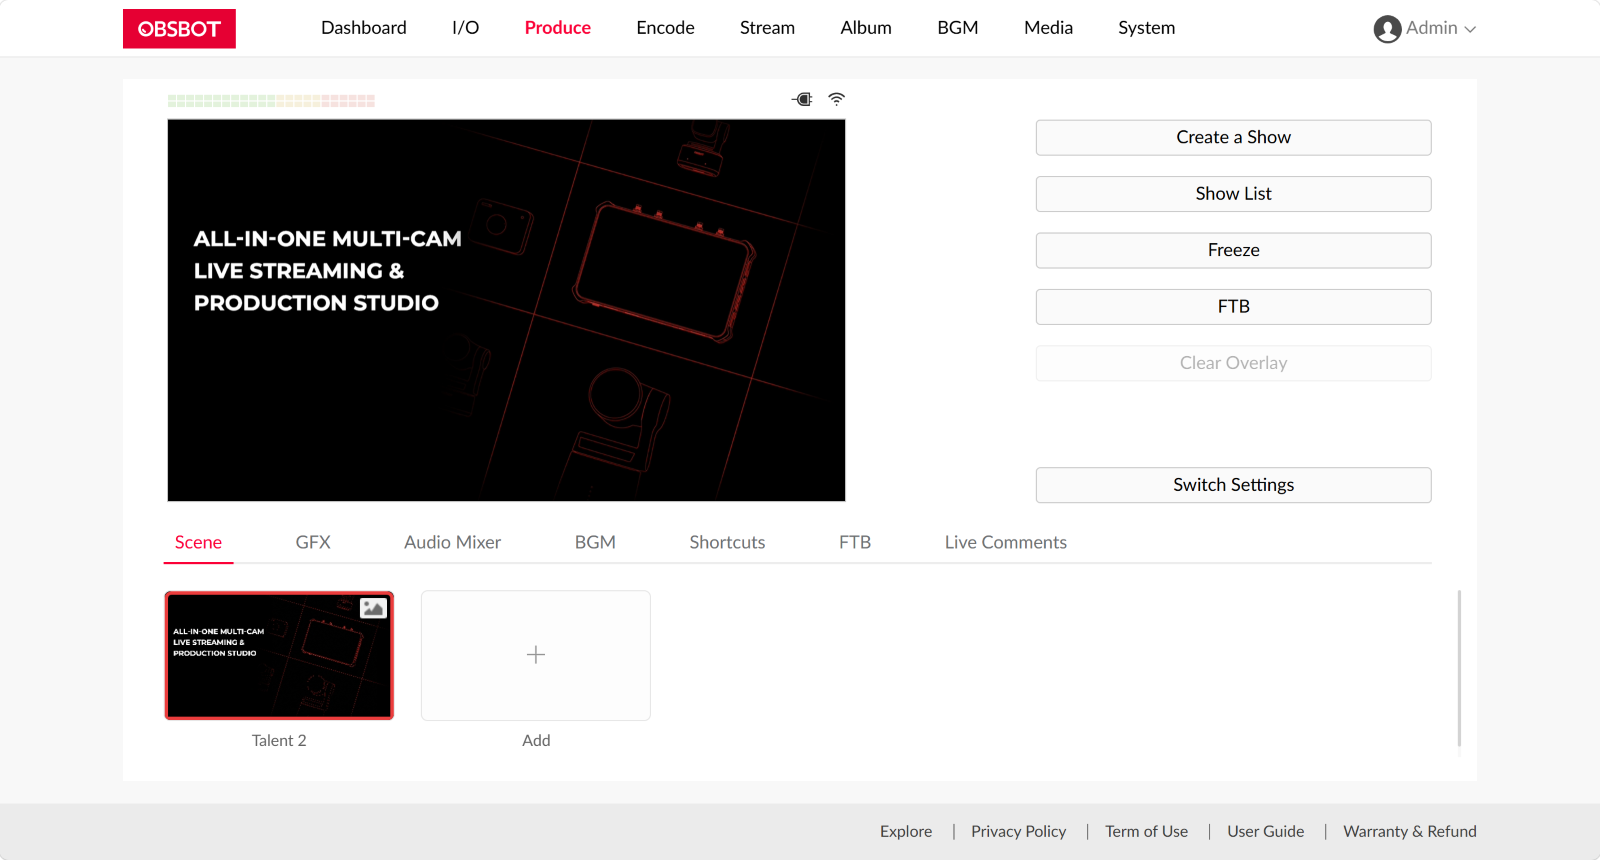Select the BGM tab below preview
Screen dimensions: 1600x860
595,542
